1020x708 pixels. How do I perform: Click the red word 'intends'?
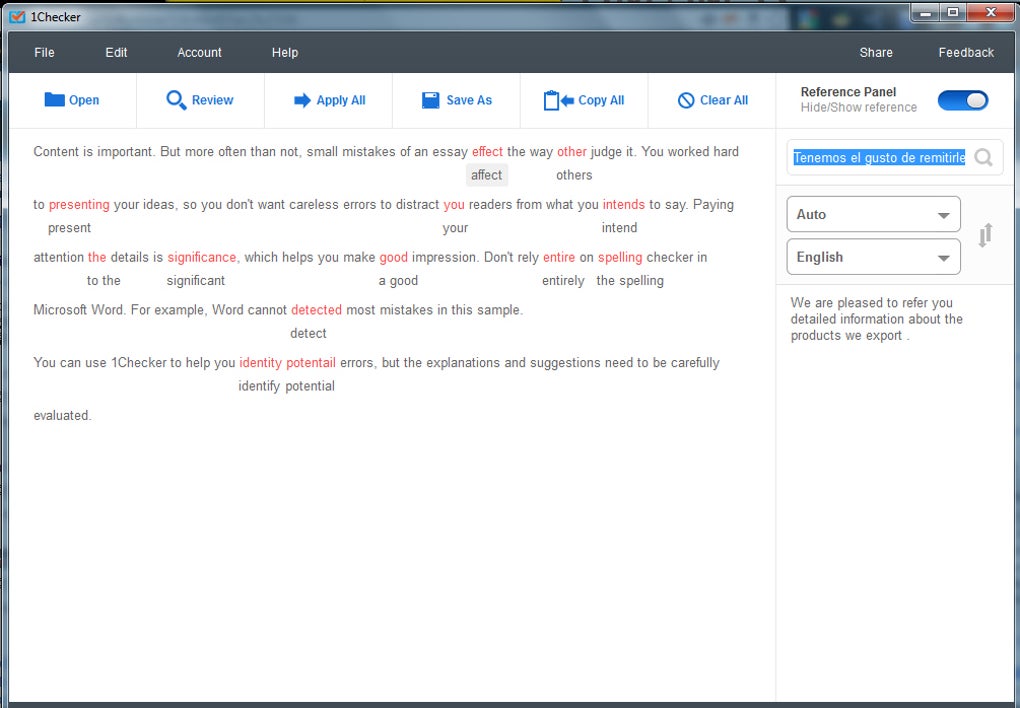[623, 204]
